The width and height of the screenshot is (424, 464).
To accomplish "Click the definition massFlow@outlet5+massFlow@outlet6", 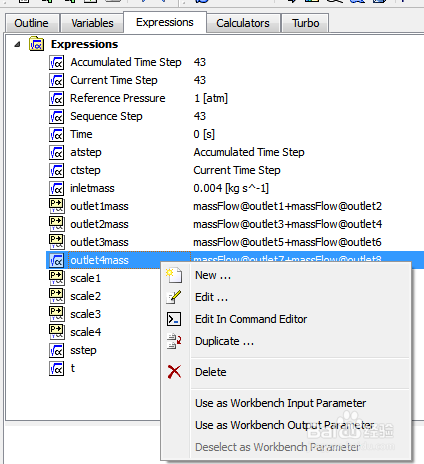I will [287, 242].
